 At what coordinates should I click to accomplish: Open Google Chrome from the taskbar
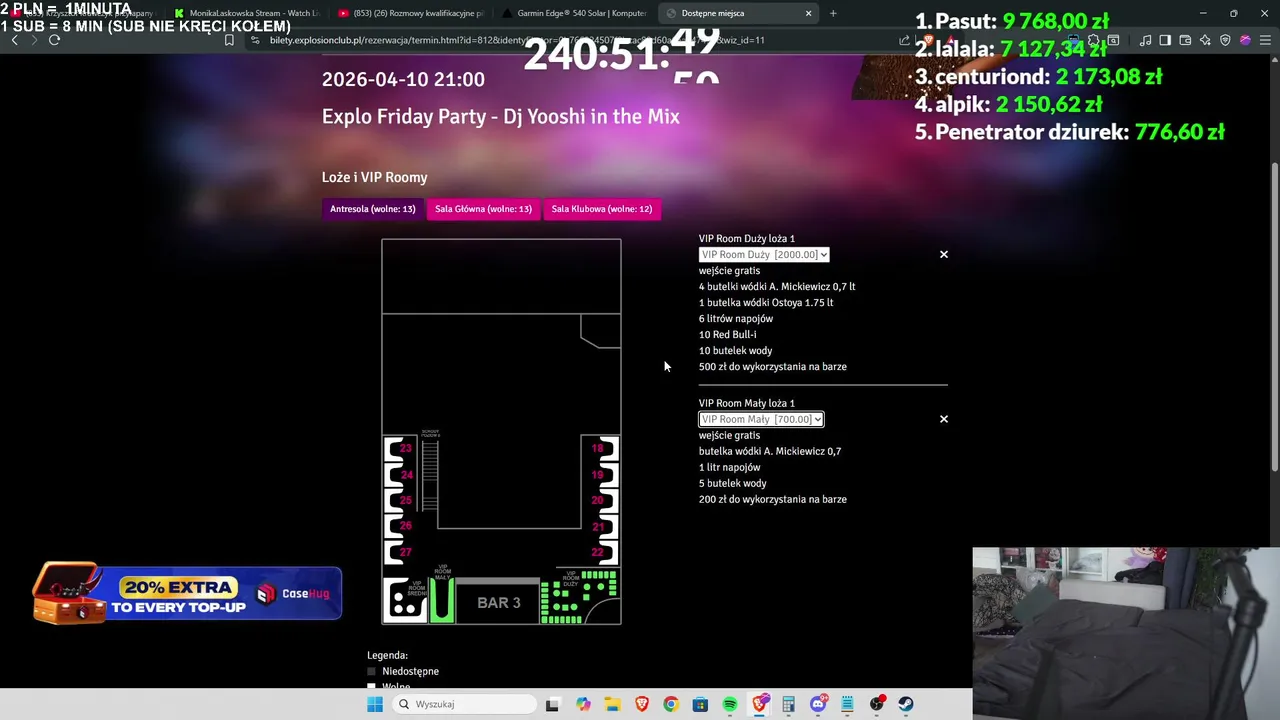click(671, 704)
